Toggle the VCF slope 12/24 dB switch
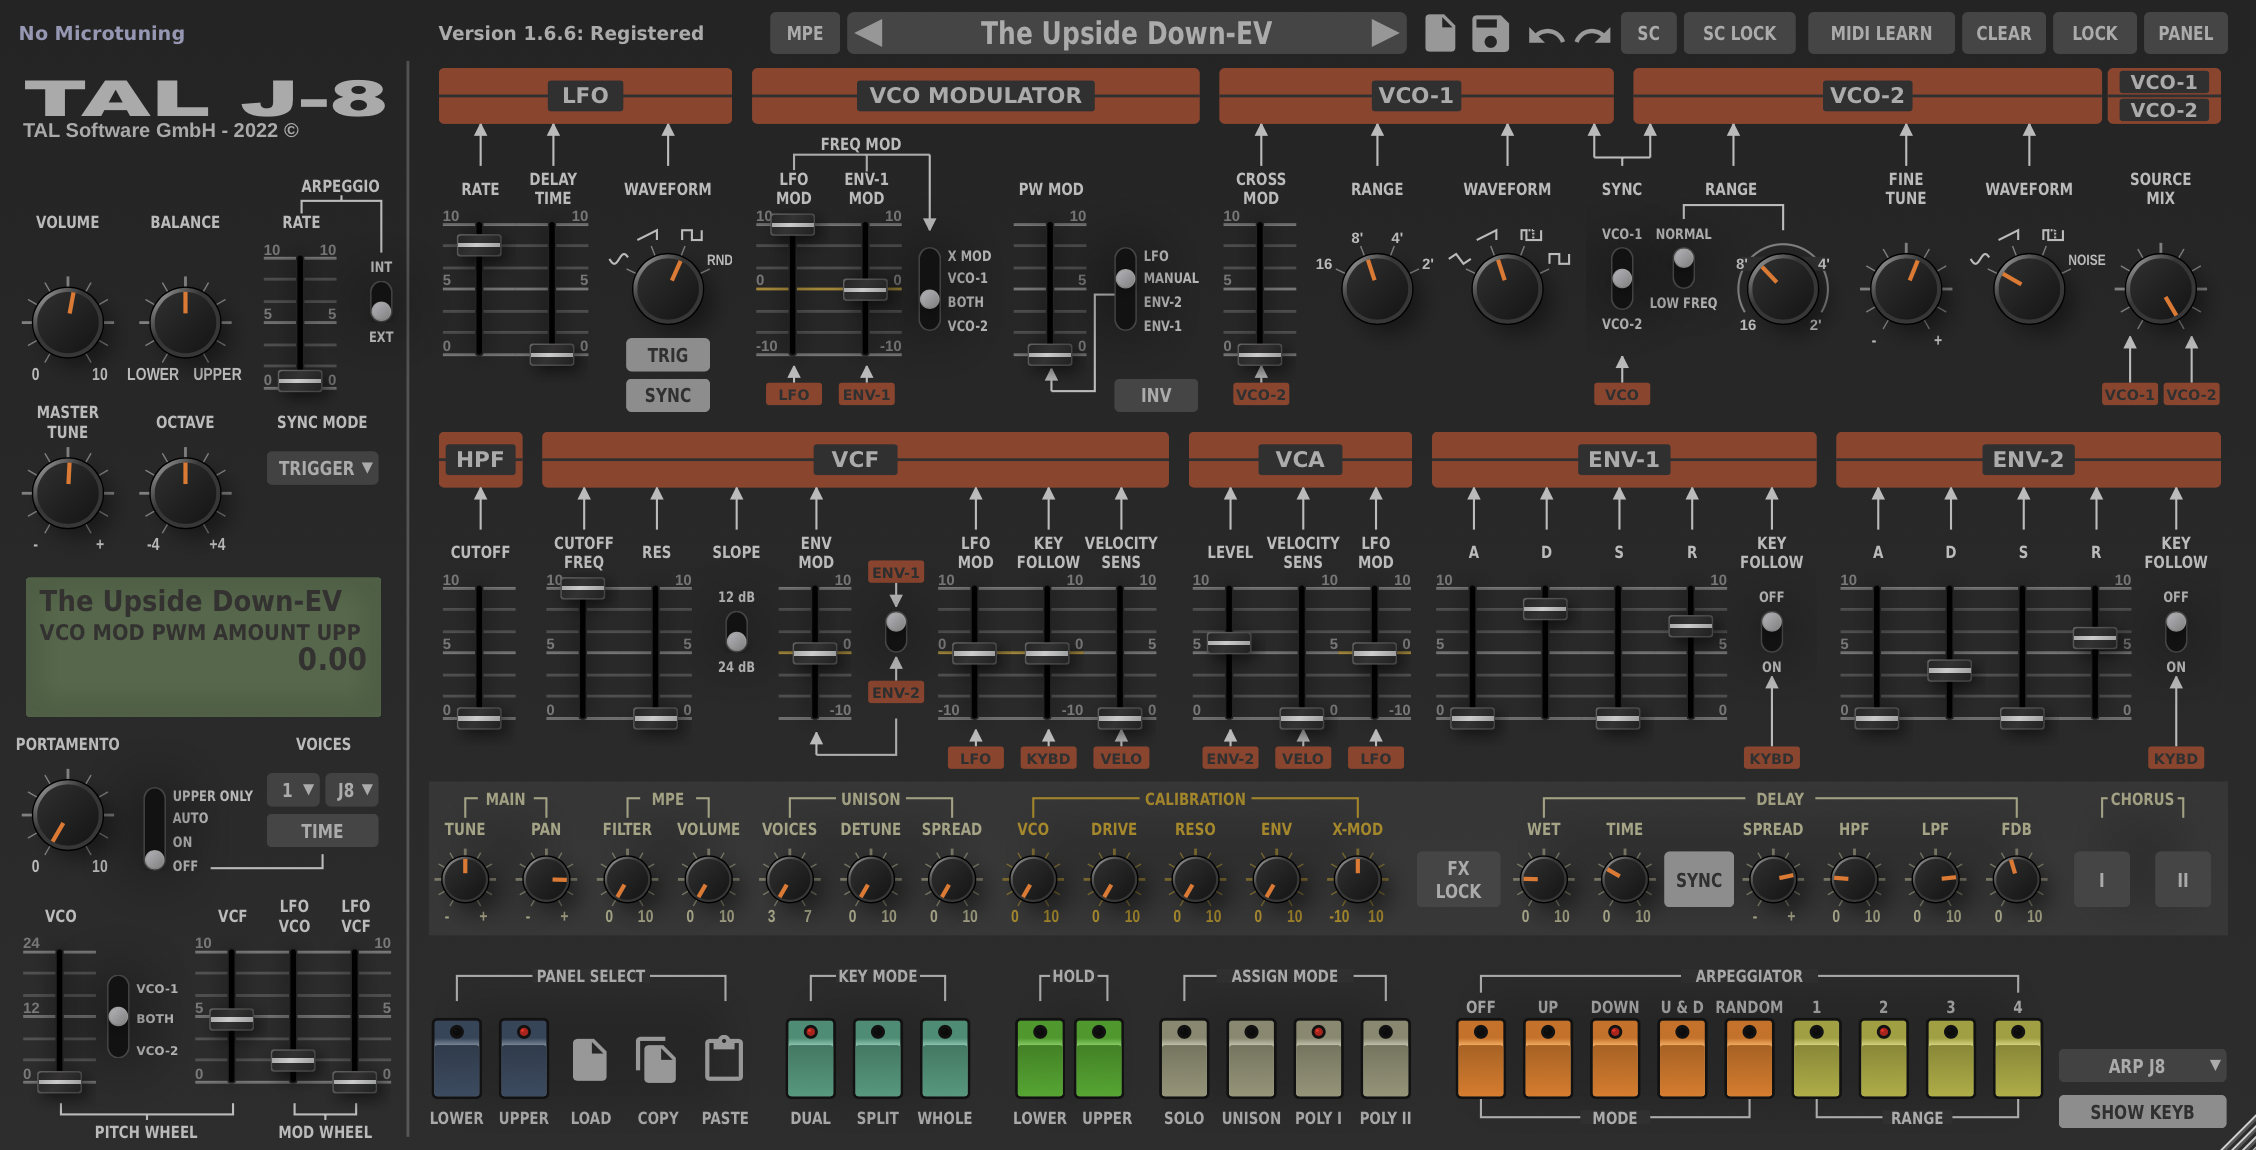 click(x=736, y=632)
